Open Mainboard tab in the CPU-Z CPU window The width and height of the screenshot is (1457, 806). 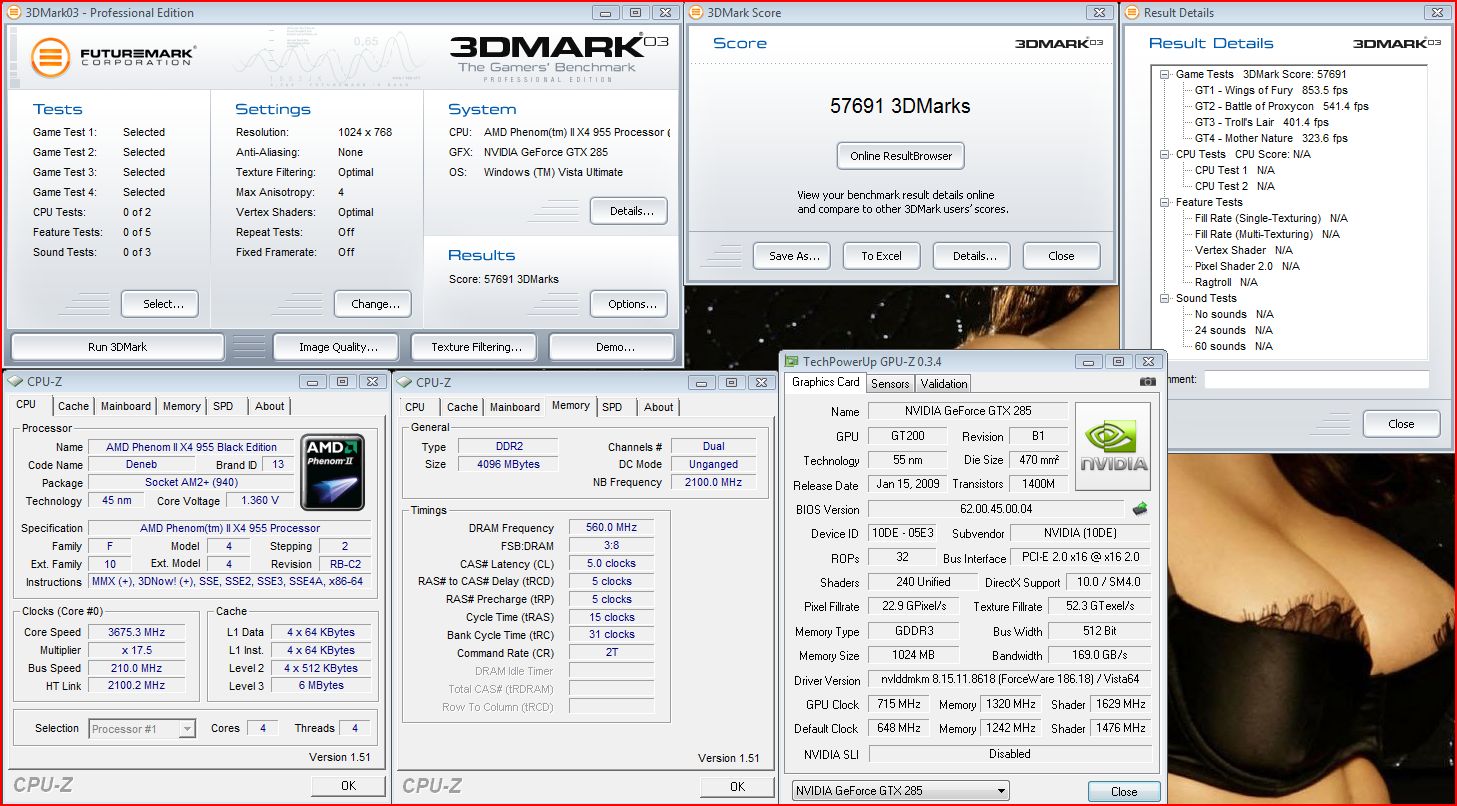(x=126, y=406)
